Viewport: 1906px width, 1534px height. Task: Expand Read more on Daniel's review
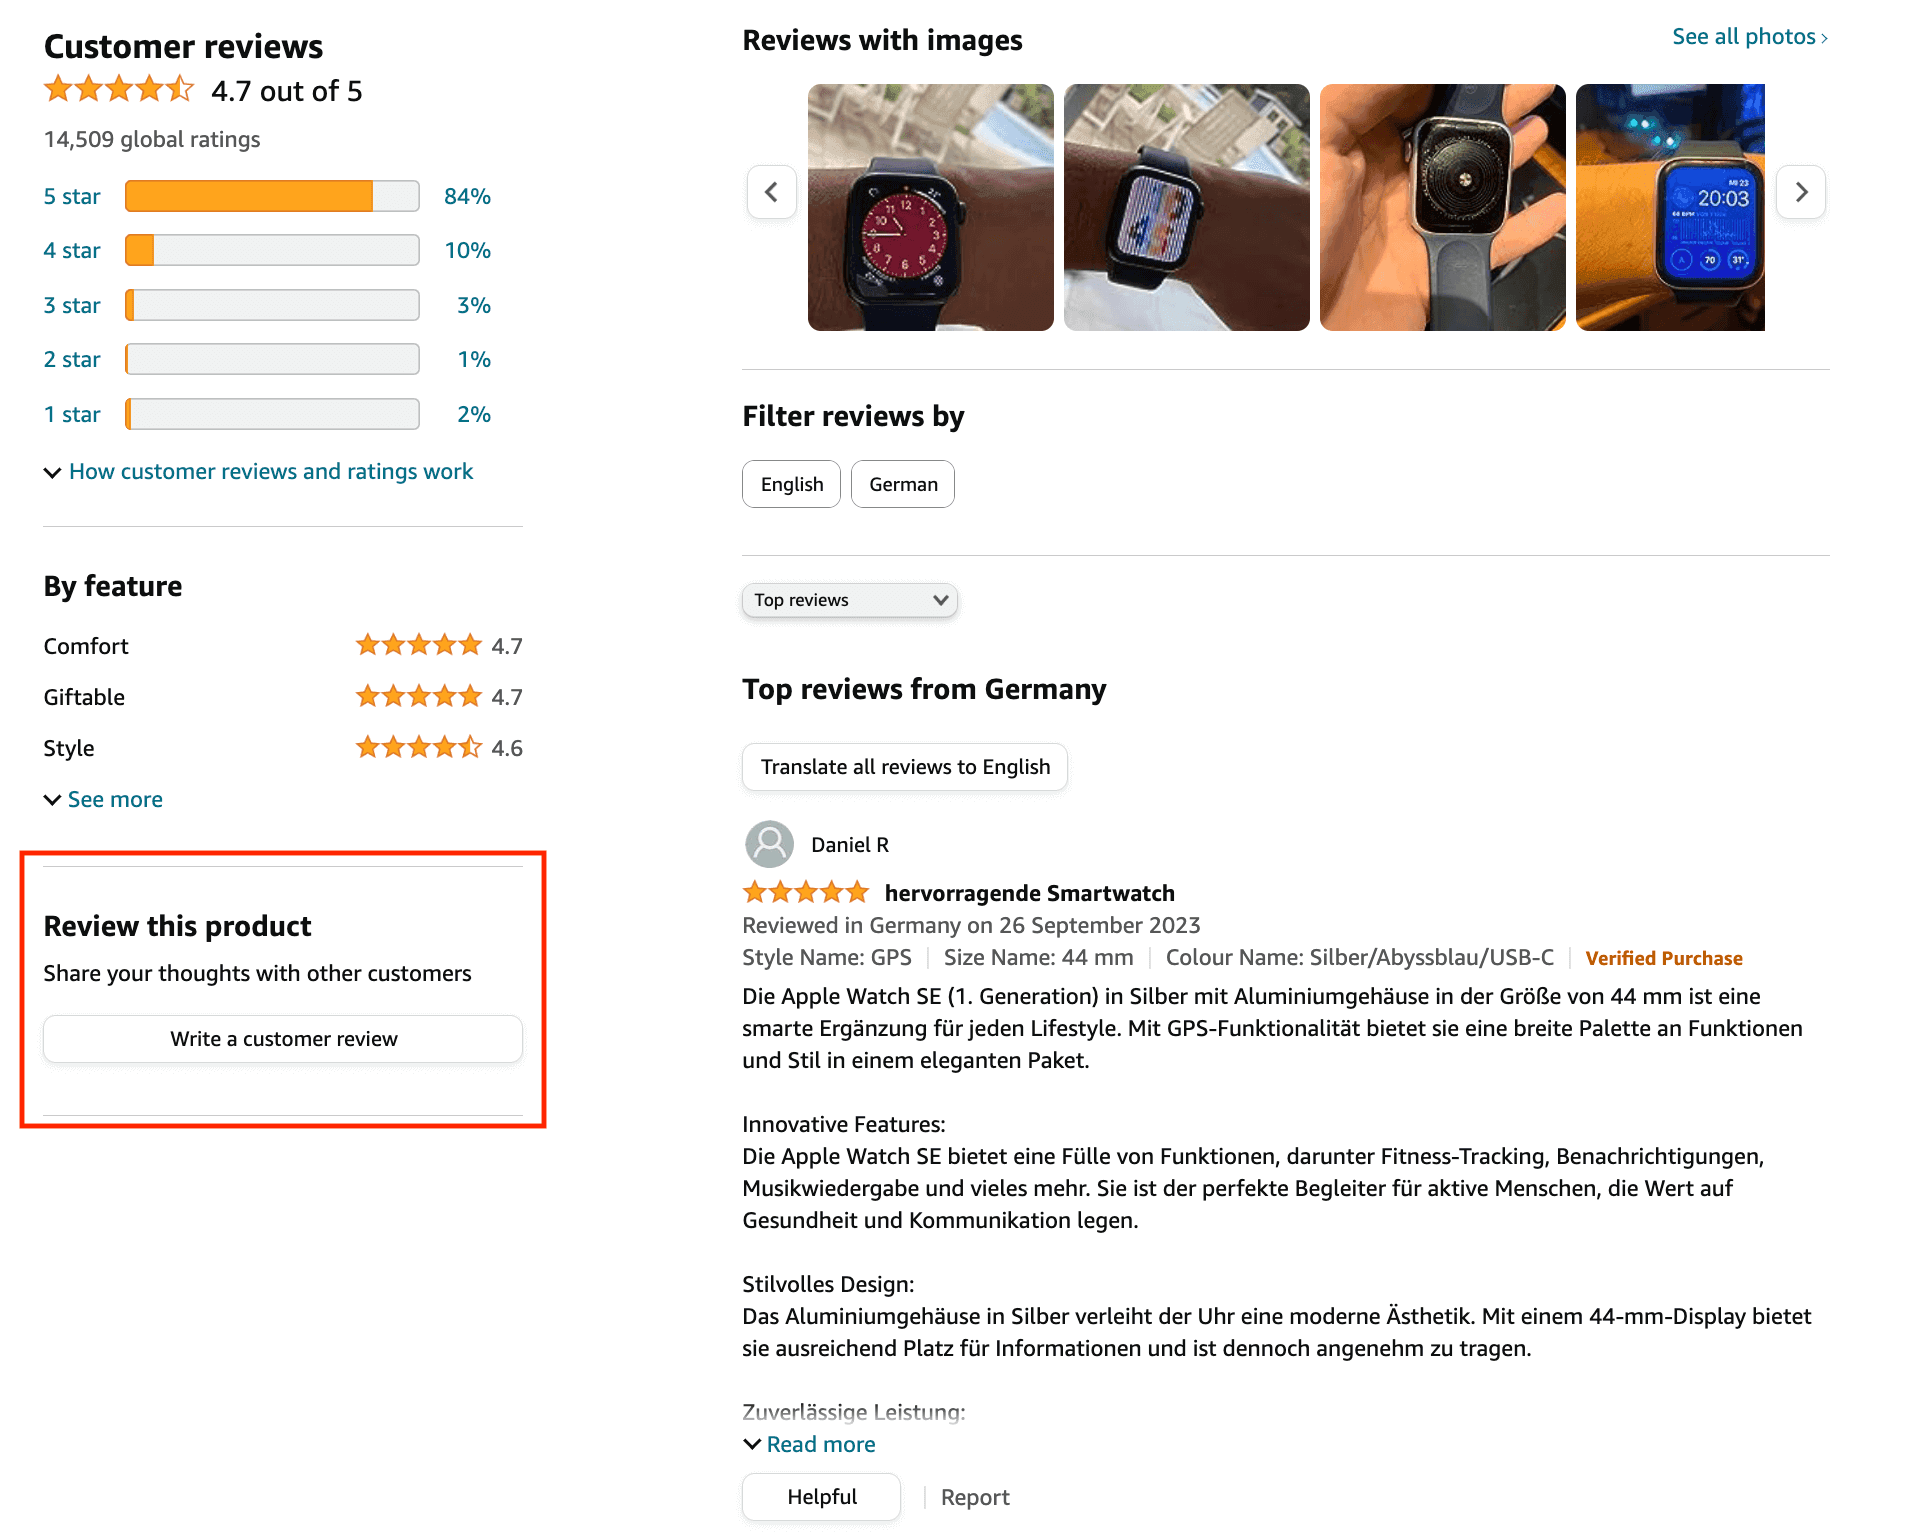[820, 1444]
